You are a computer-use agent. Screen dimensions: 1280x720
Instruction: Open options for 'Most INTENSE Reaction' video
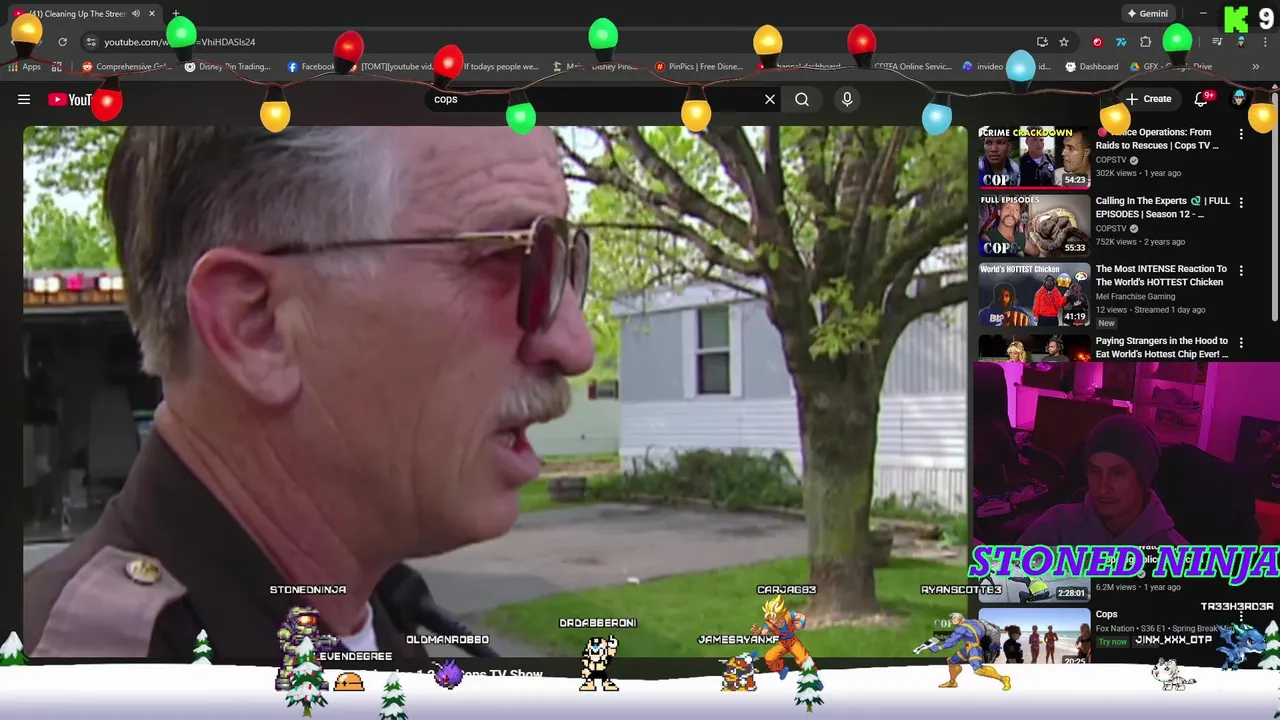(x=1241, y=270)
